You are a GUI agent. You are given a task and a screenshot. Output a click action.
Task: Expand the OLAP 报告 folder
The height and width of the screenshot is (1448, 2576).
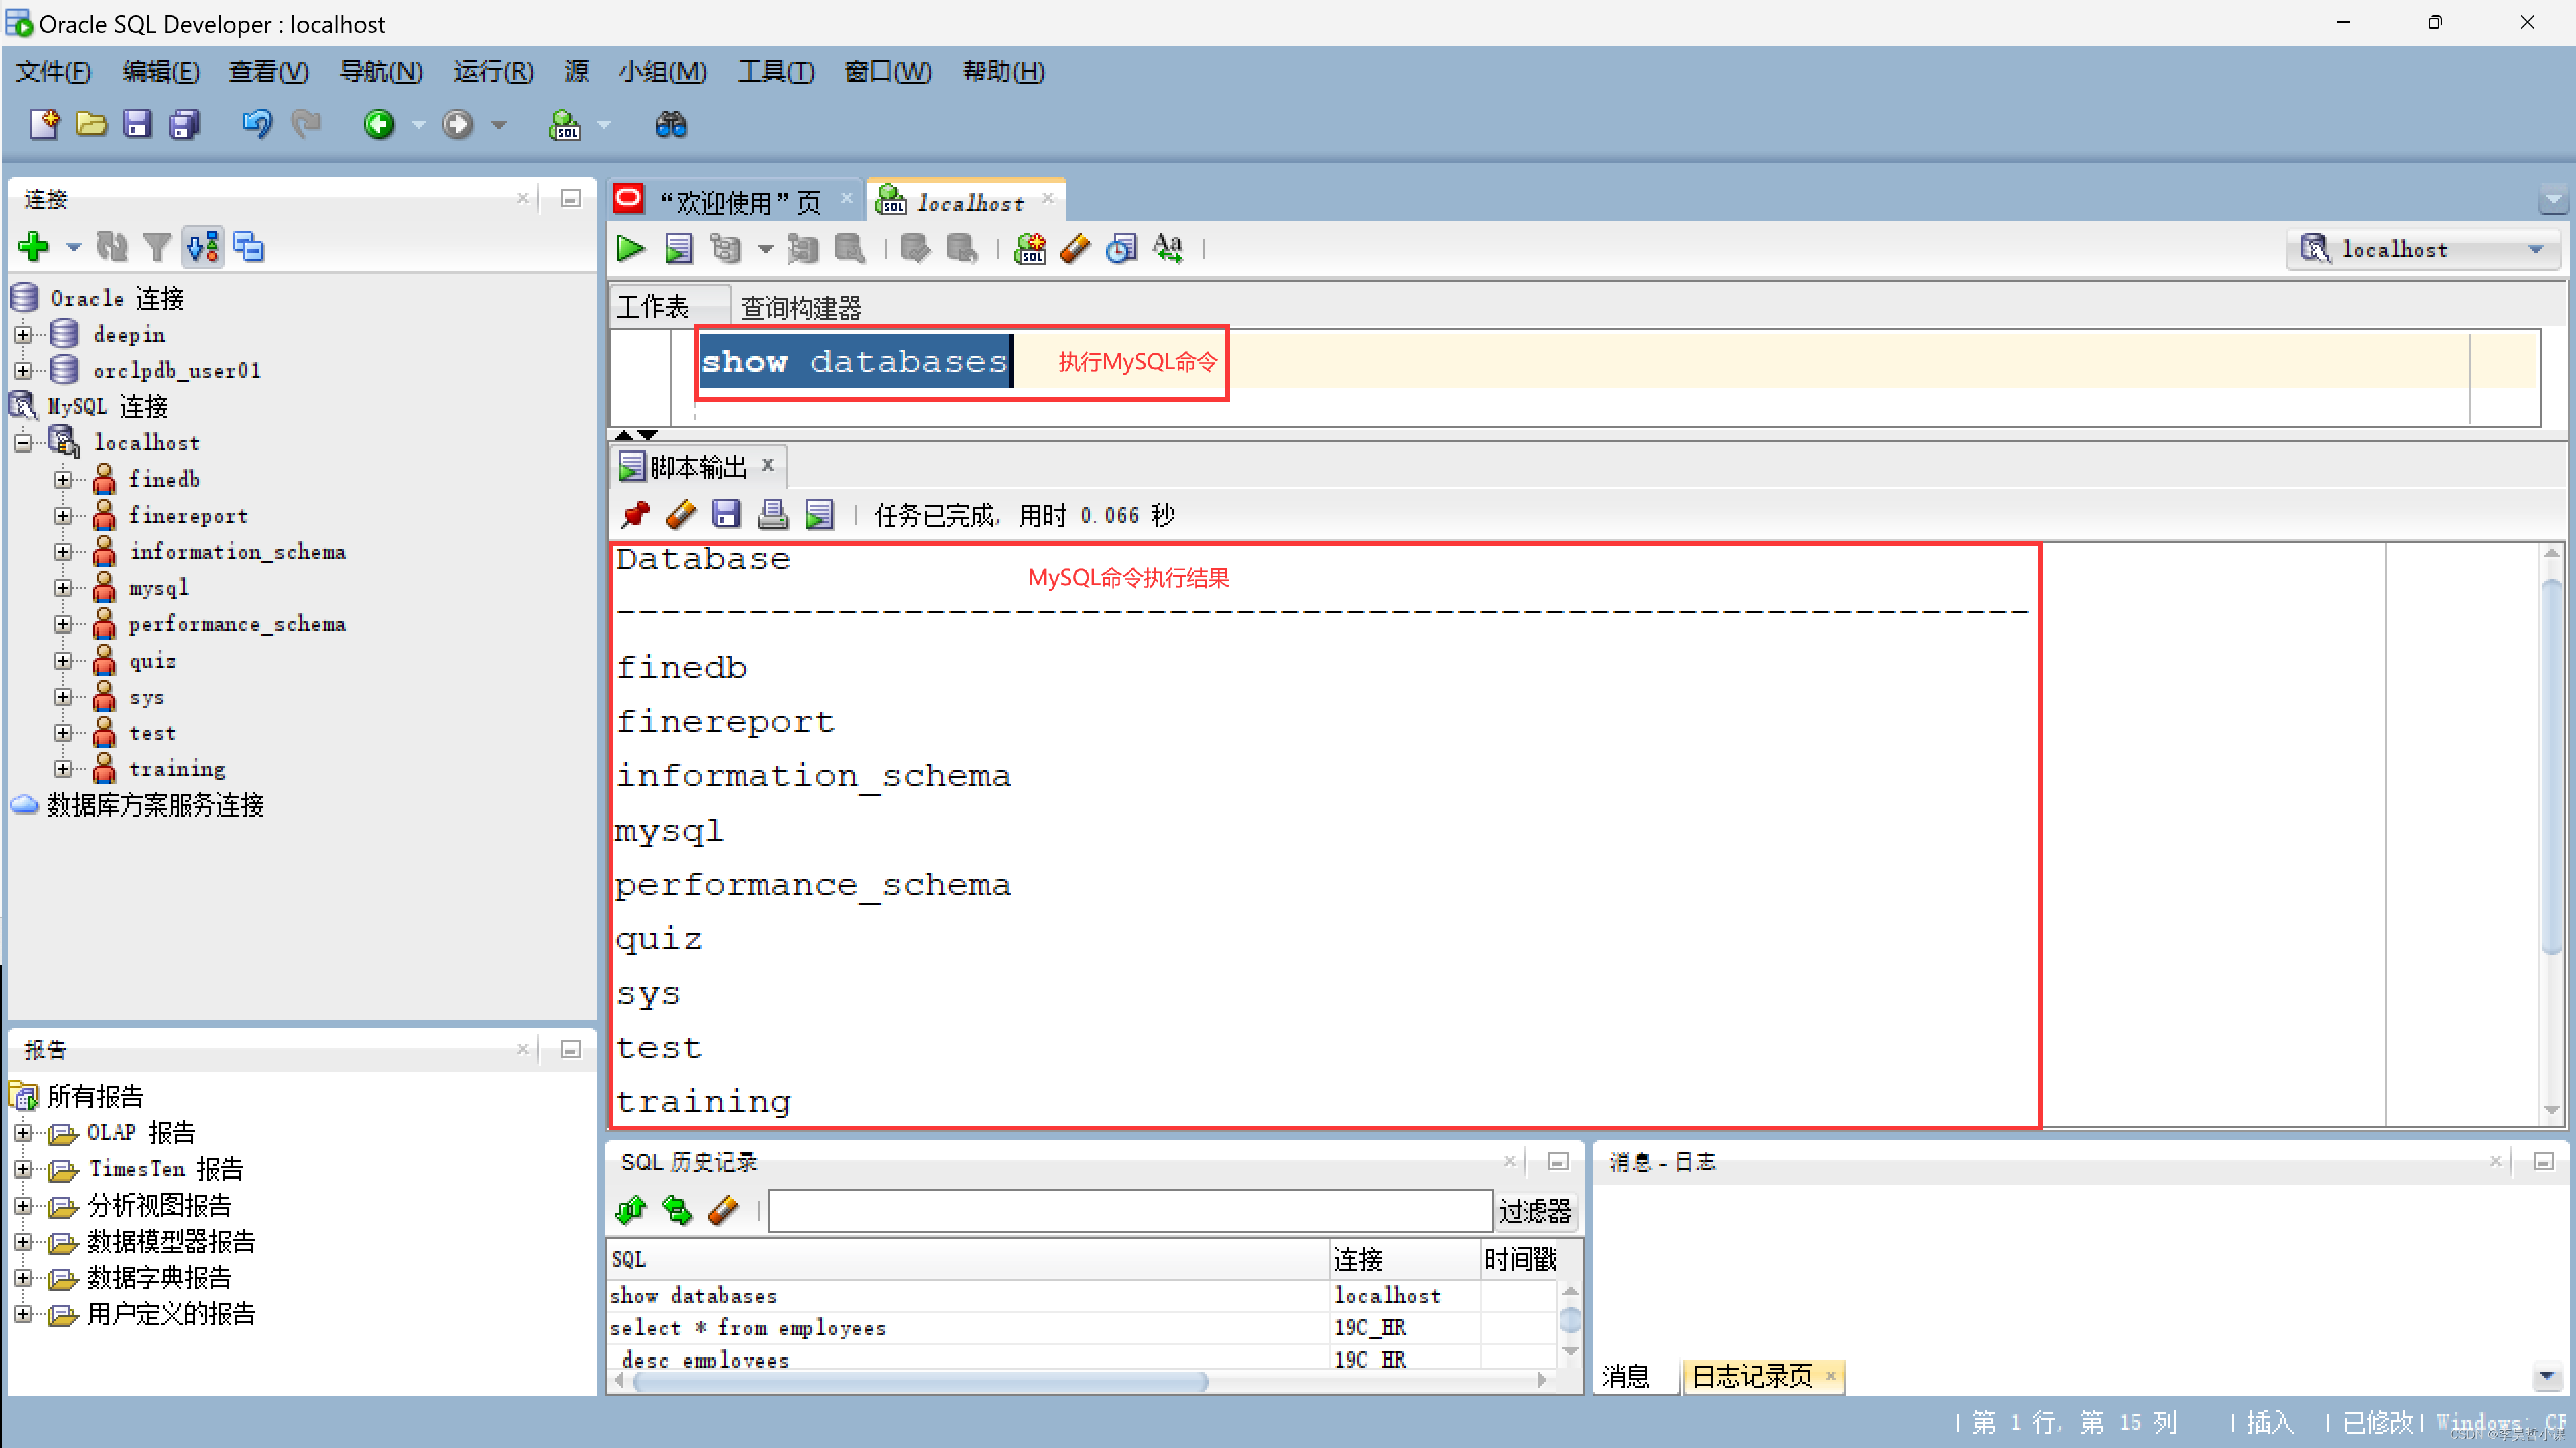pos(24,1133)
